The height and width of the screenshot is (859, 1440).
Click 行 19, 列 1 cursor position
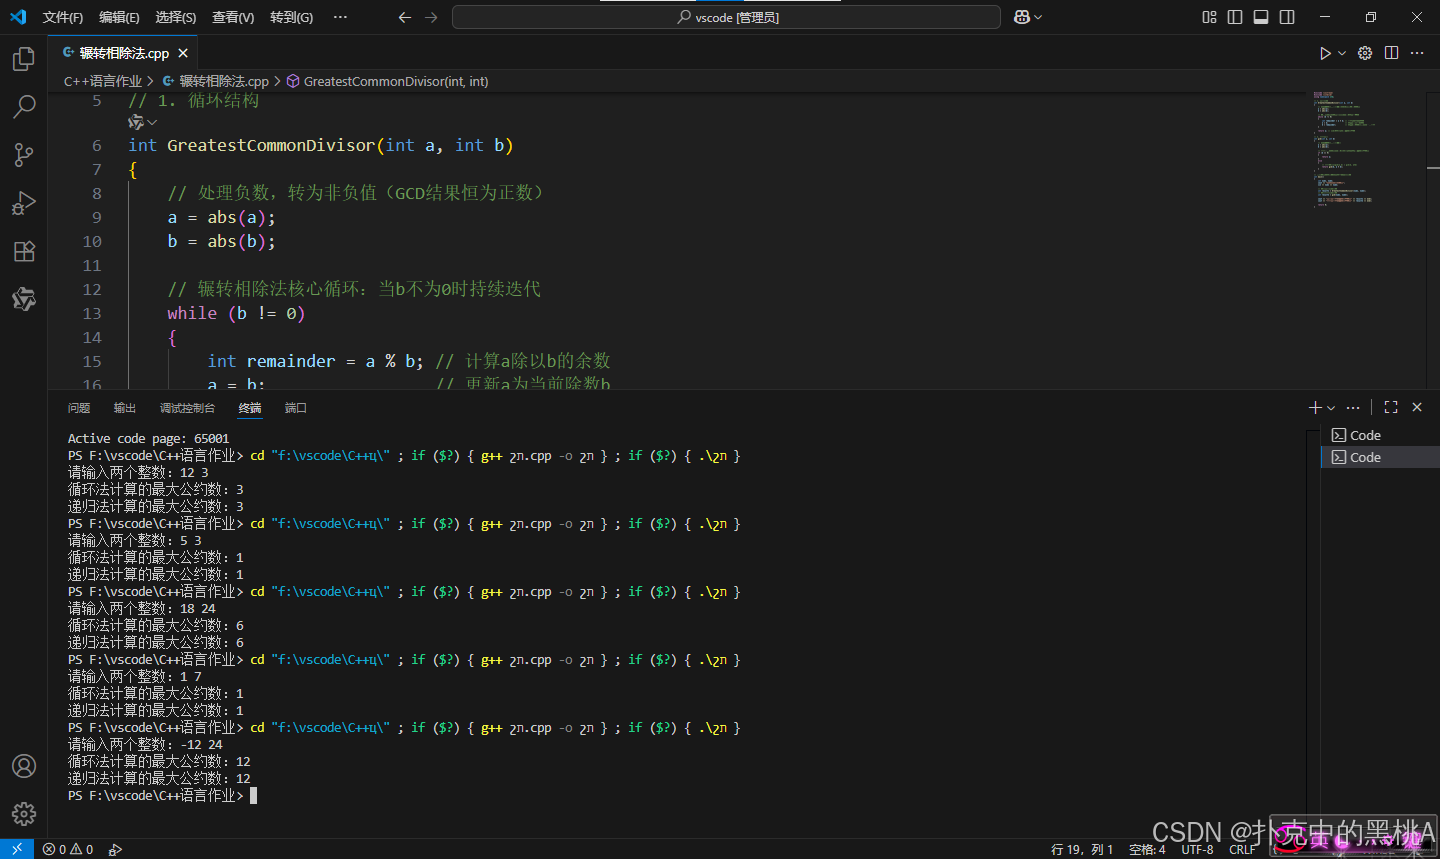point(1082,849)
